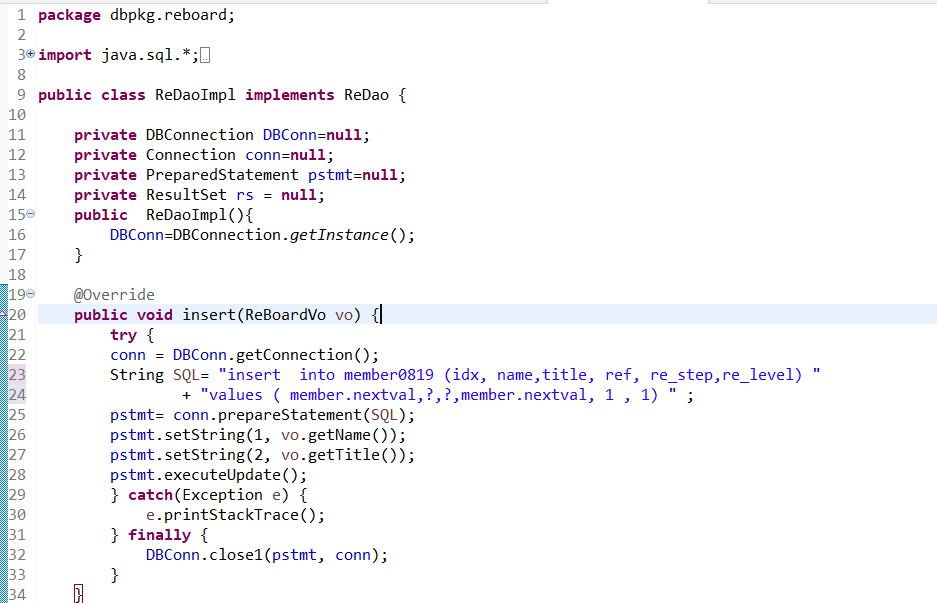This screenshot has width=937, height=603.
Task: Click the prepareStatement call on line 25
Action: point(290,415)
